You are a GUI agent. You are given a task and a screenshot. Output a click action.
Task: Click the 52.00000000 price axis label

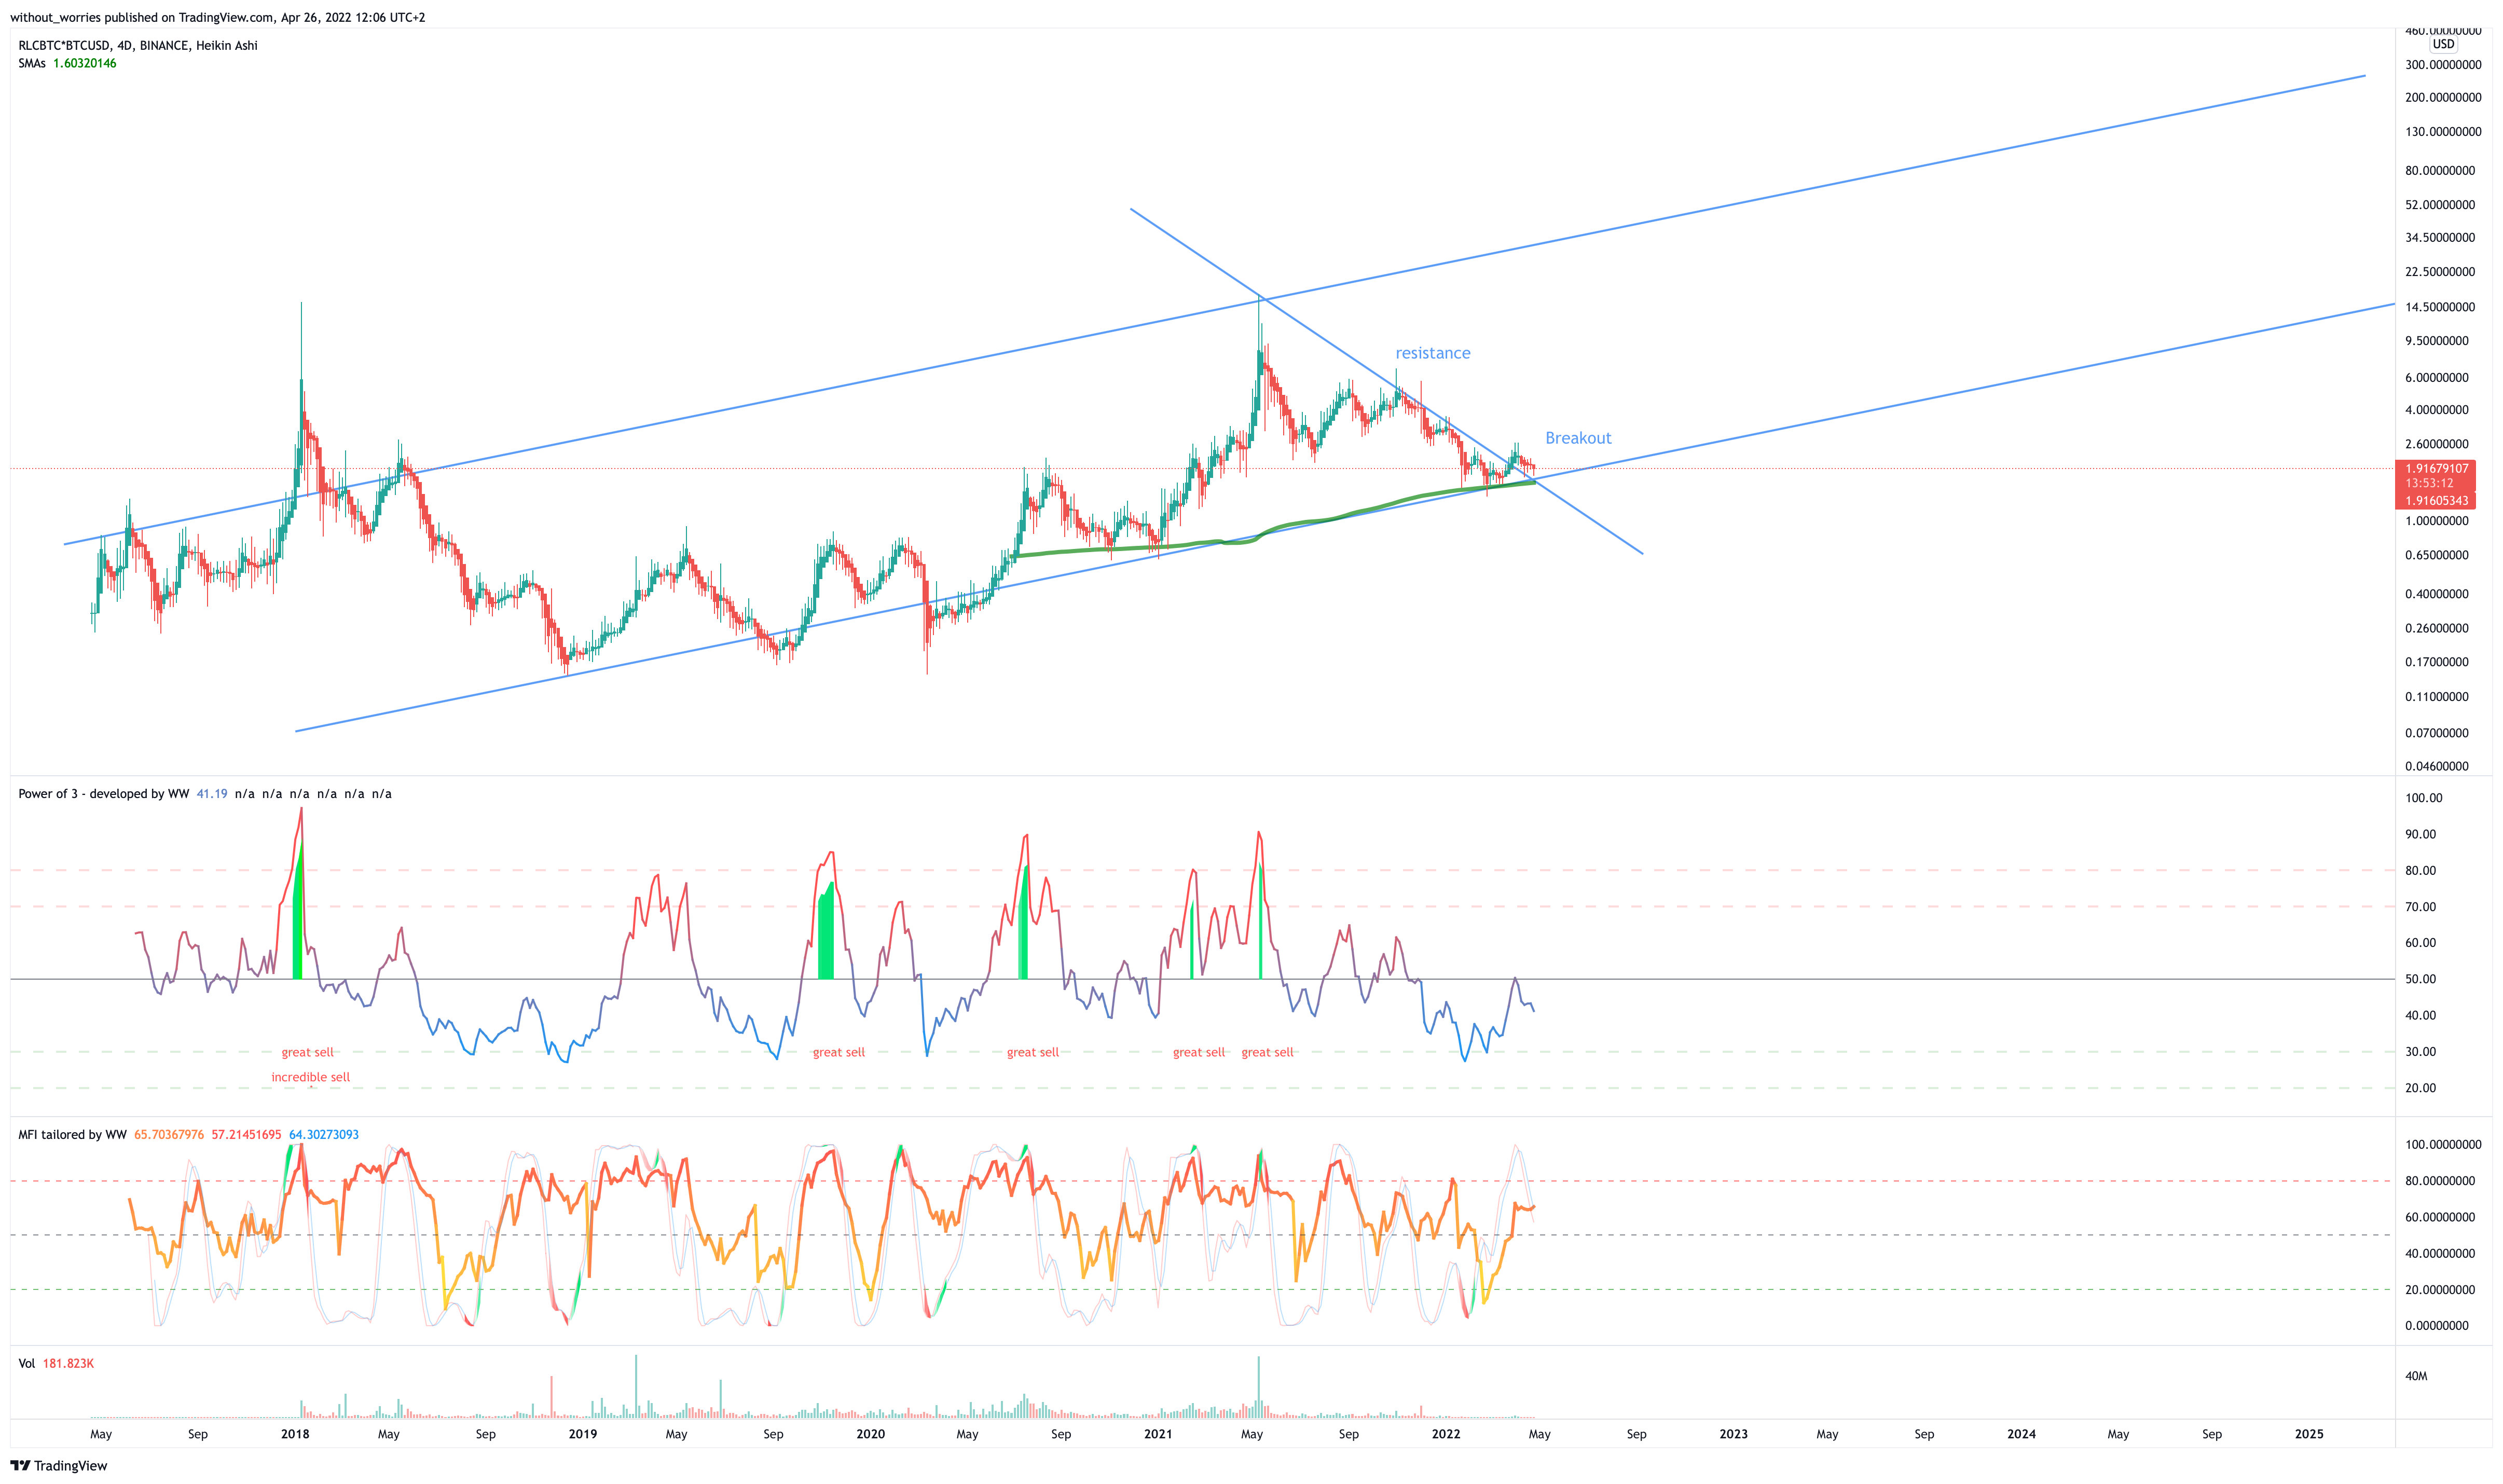(x=2440, y=205)
